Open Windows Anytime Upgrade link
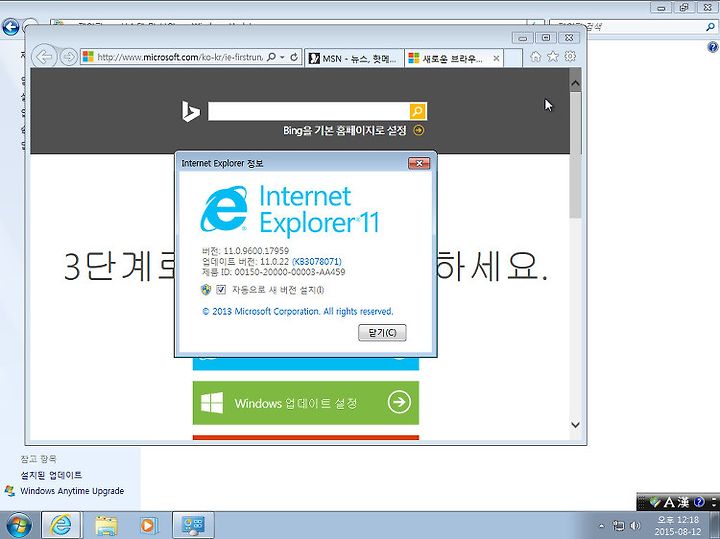The height and width of the screenshot is (539, 720). 72,491
